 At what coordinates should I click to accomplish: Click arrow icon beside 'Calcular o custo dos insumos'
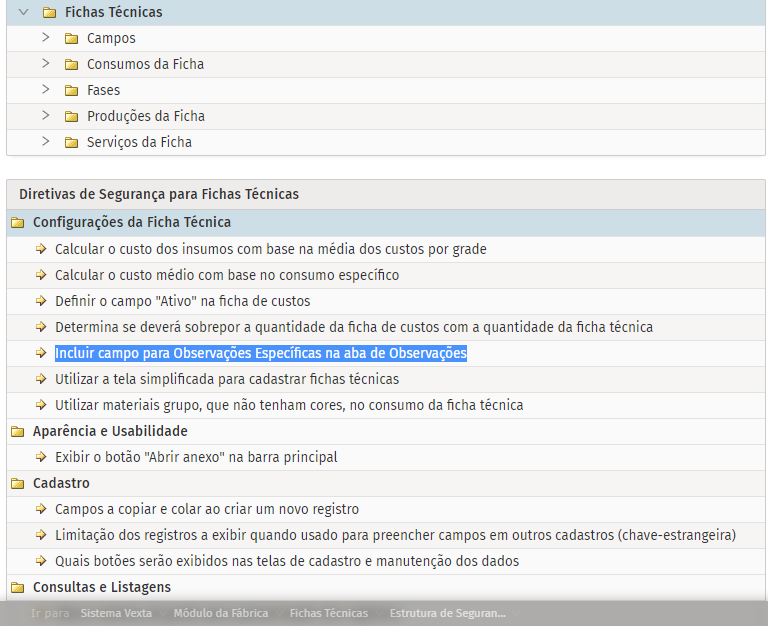[x=41, y=249]
